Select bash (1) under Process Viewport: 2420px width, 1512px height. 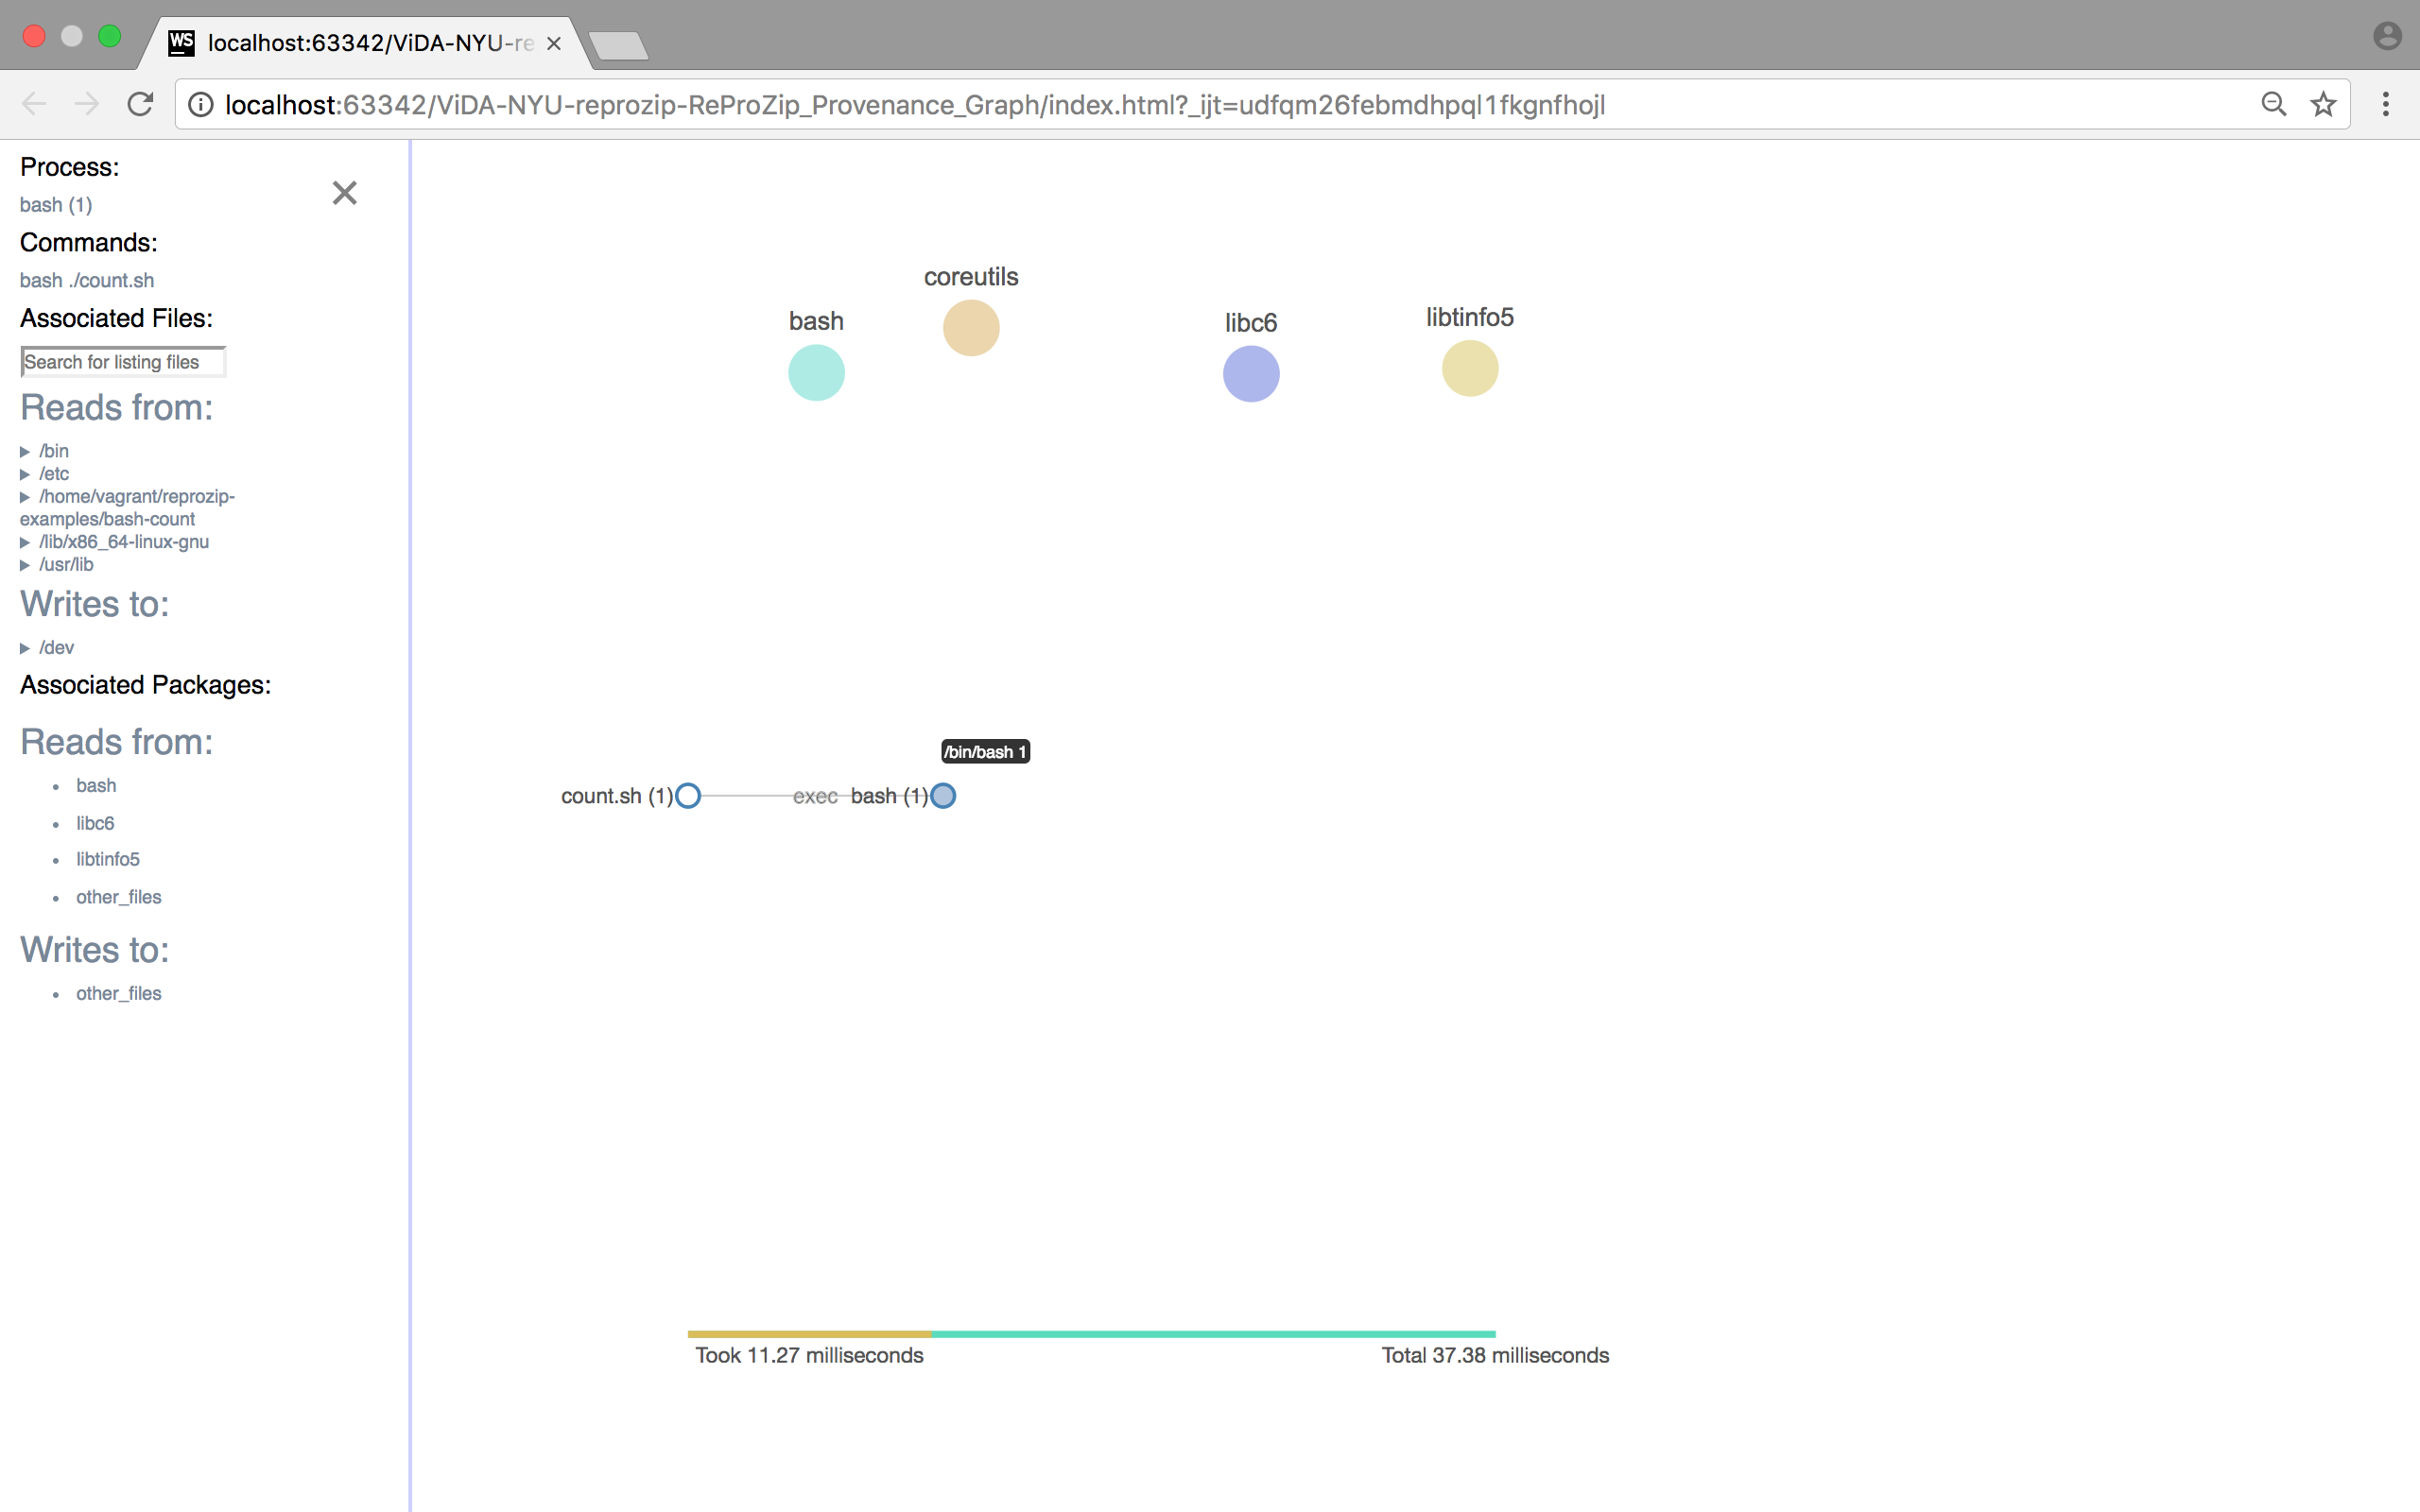point(55,204)
